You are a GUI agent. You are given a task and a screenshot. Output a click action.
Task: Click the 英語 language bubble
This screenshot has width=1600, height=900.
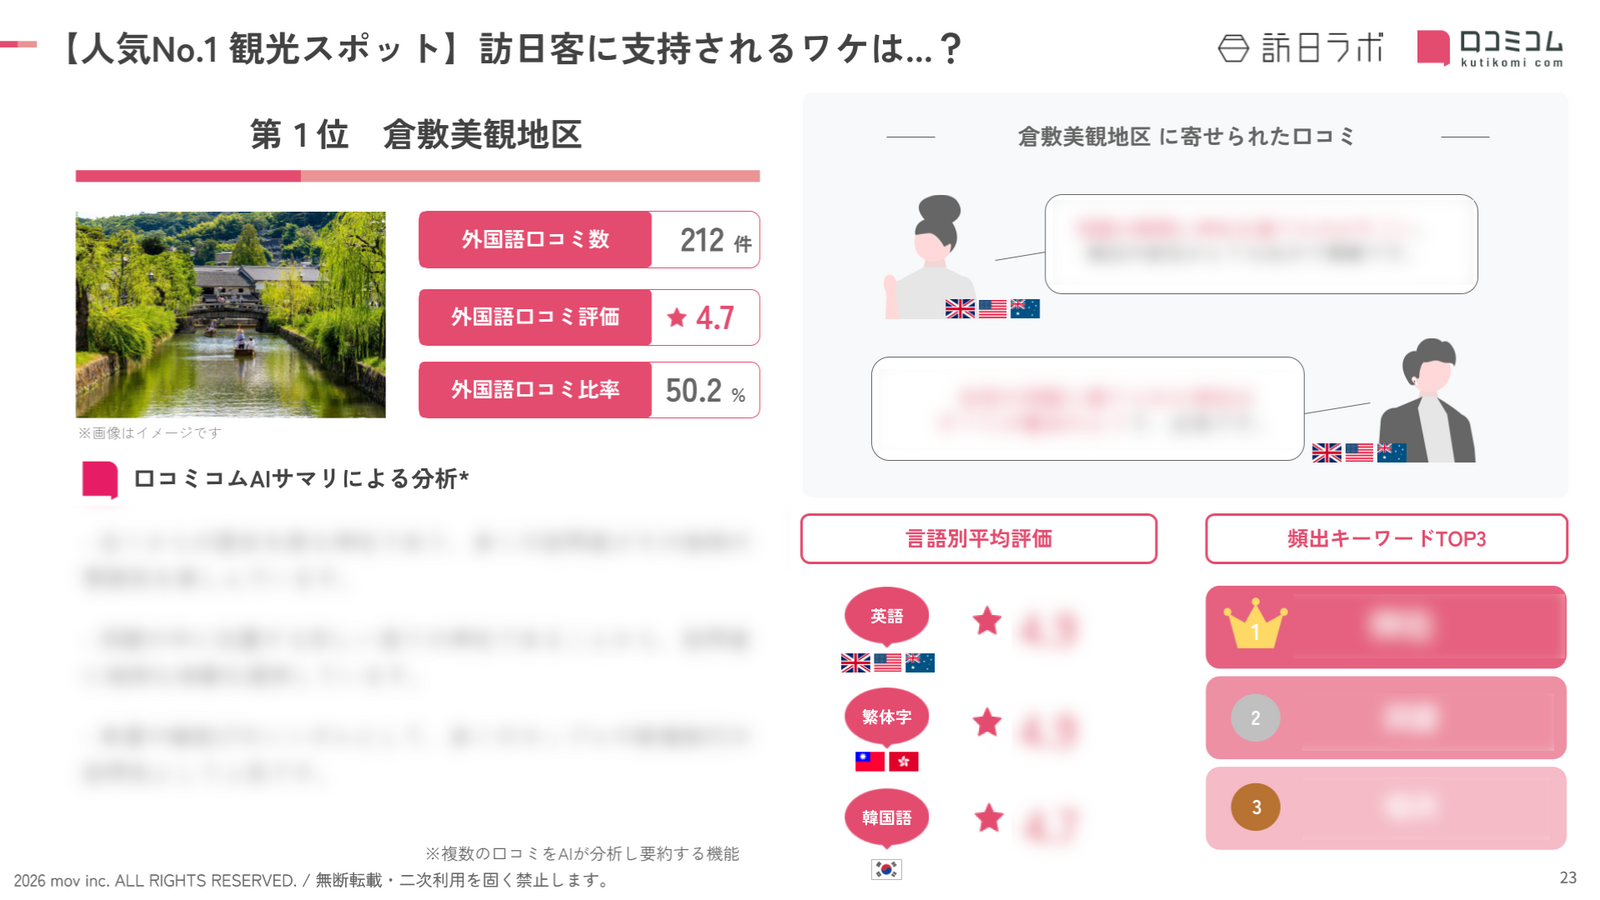[x=886, y=616]
